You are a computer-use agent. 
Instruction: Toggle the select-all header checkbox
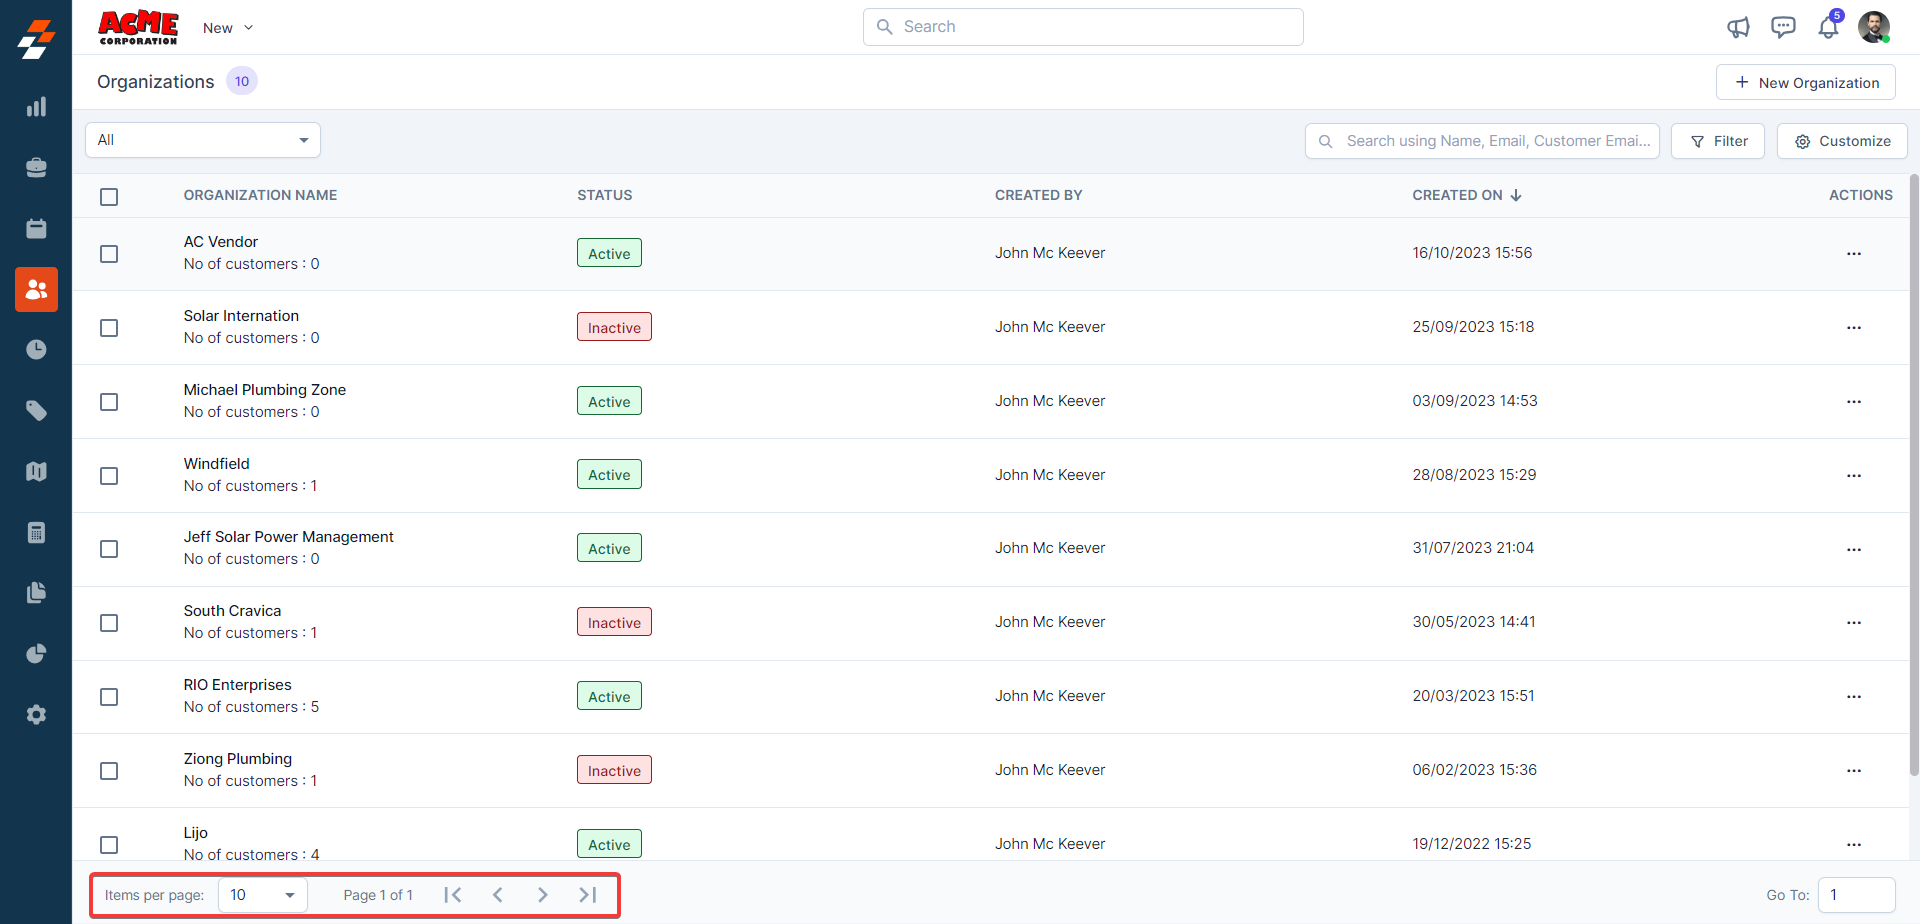pyautogui.click(x=109, y=197)
